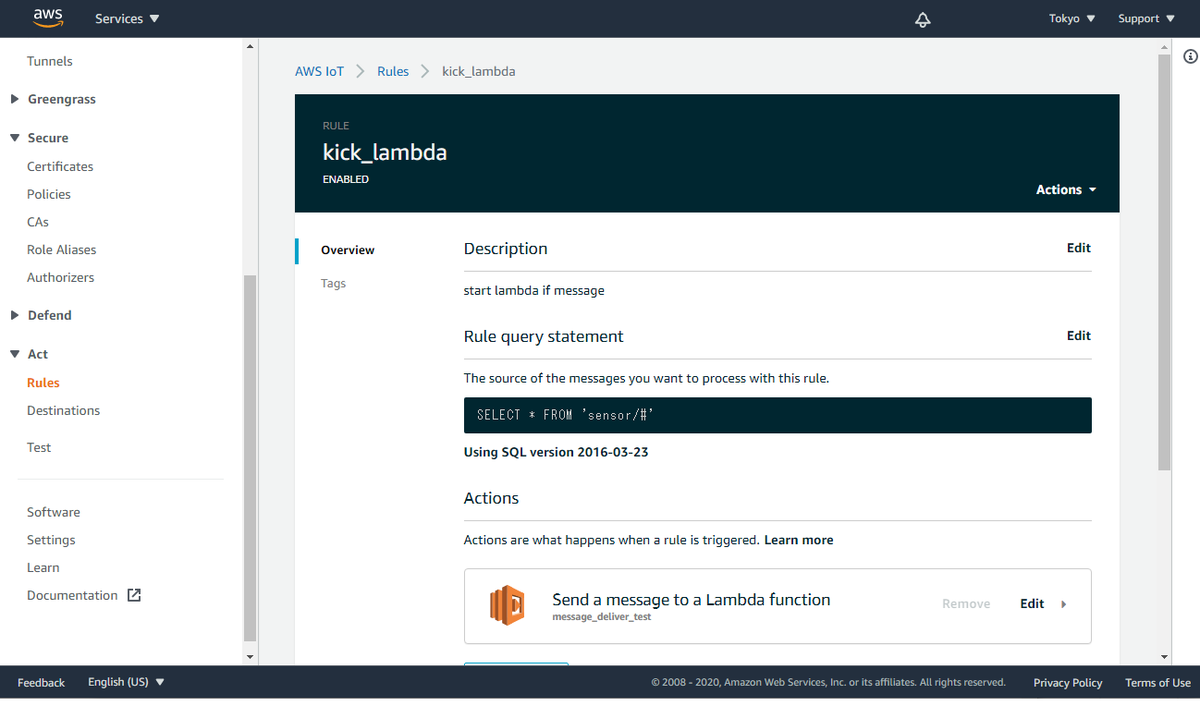Open the Services dropdown menu
The width and height of the screenshot is (1200, 706).
127,19
